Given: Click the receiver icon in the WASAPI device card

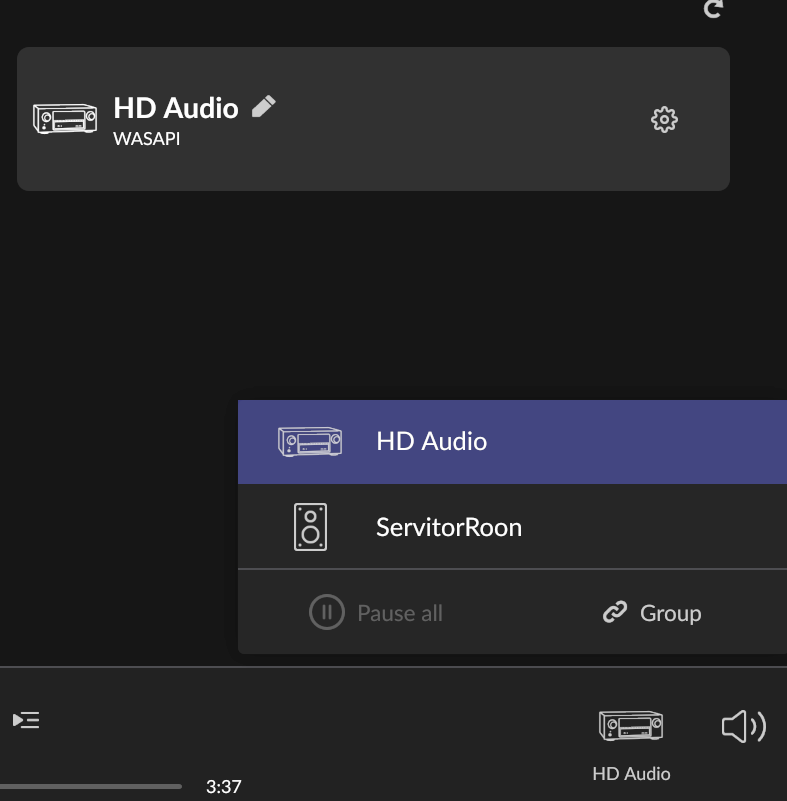Looking at the screenshot, I should (x=65, y=119).
